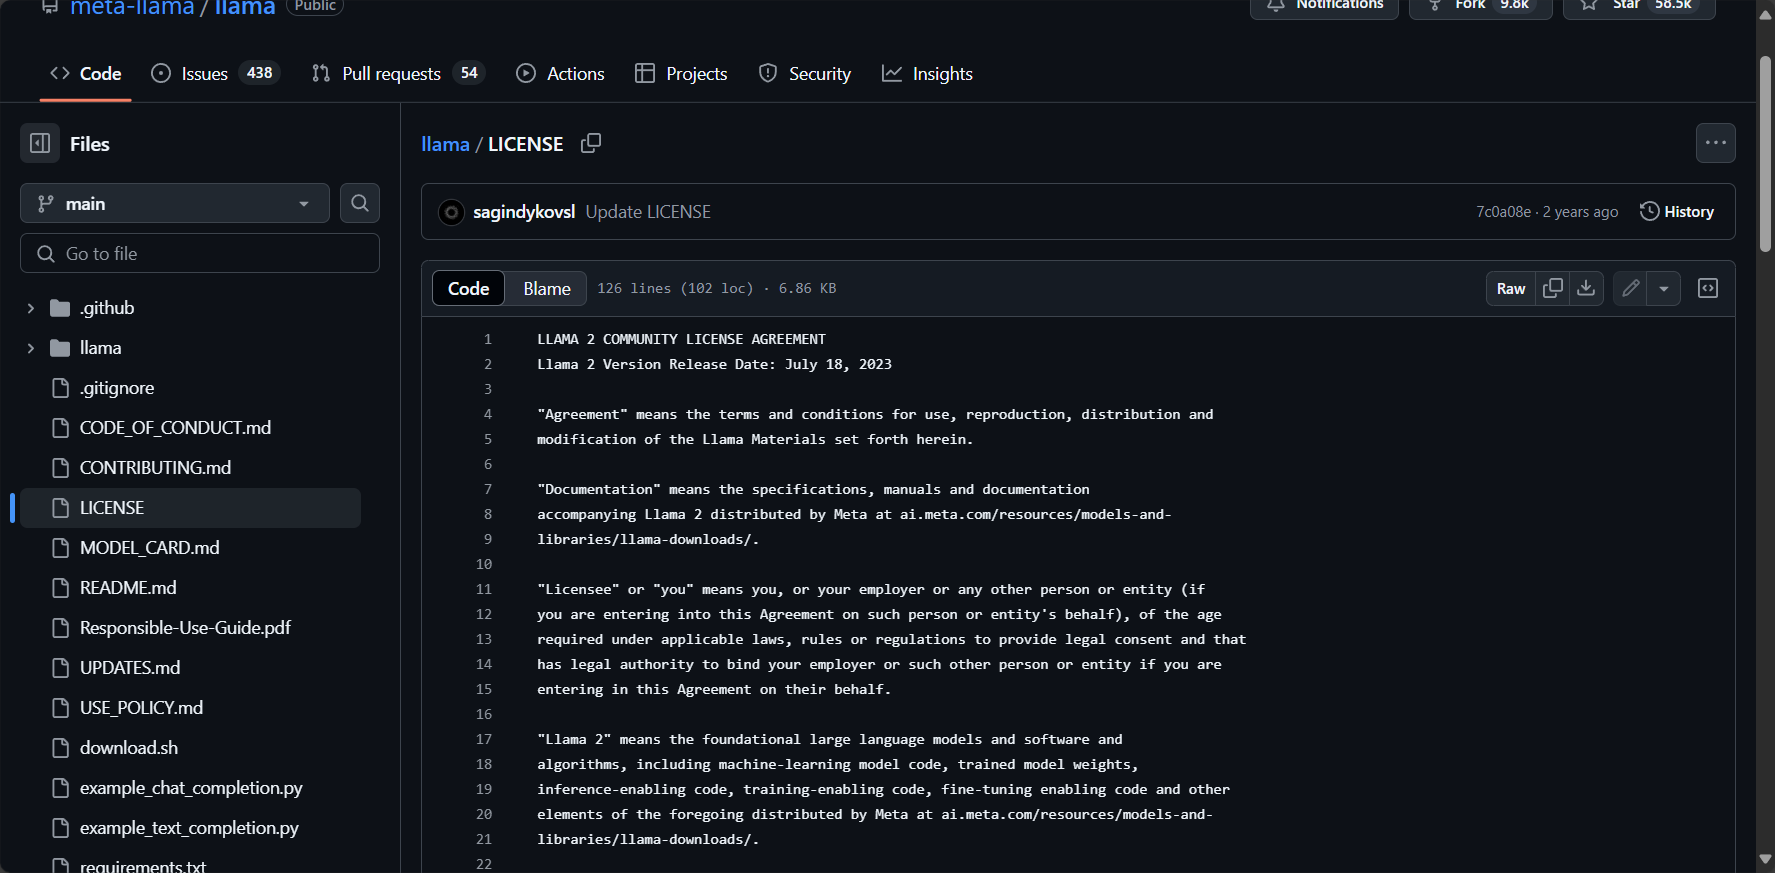This screenshot has width=1775, height=873.
Task: Open the llama breadcrumb link
Action: (445, 144)
